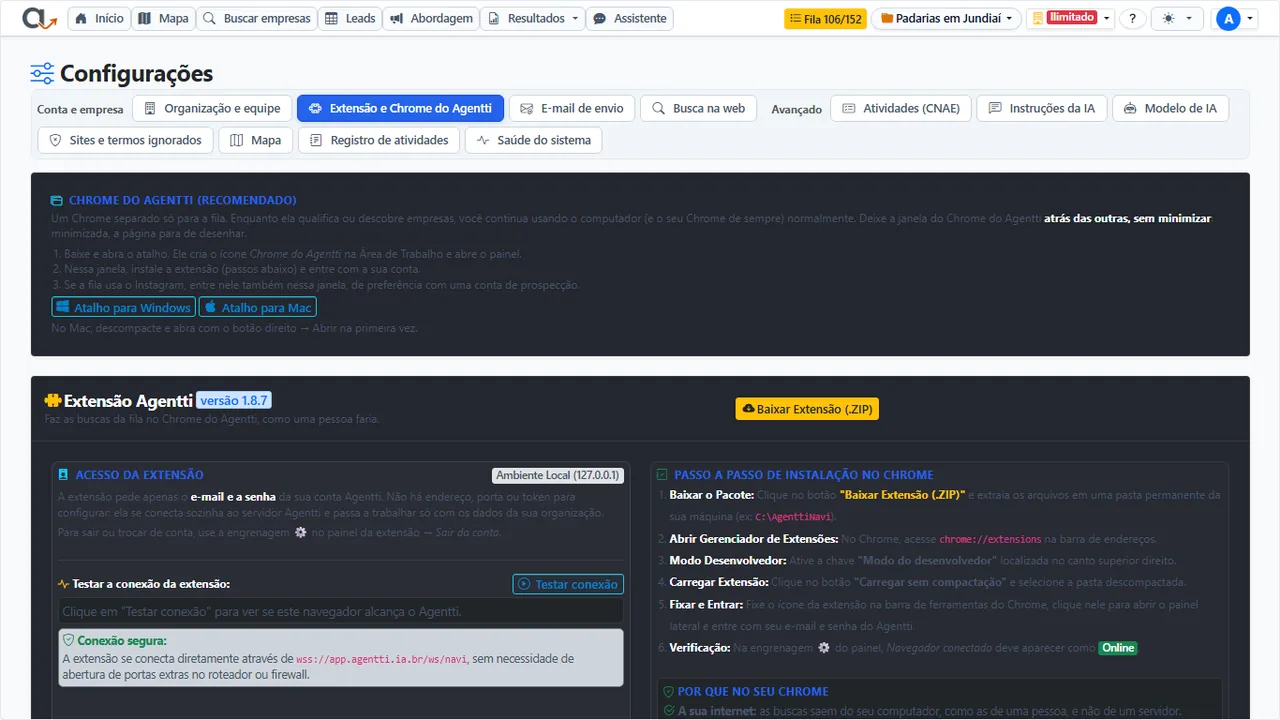Open the Ilimitado plan dropdown
The image size is (1280, 720).
click(1070, 19)
